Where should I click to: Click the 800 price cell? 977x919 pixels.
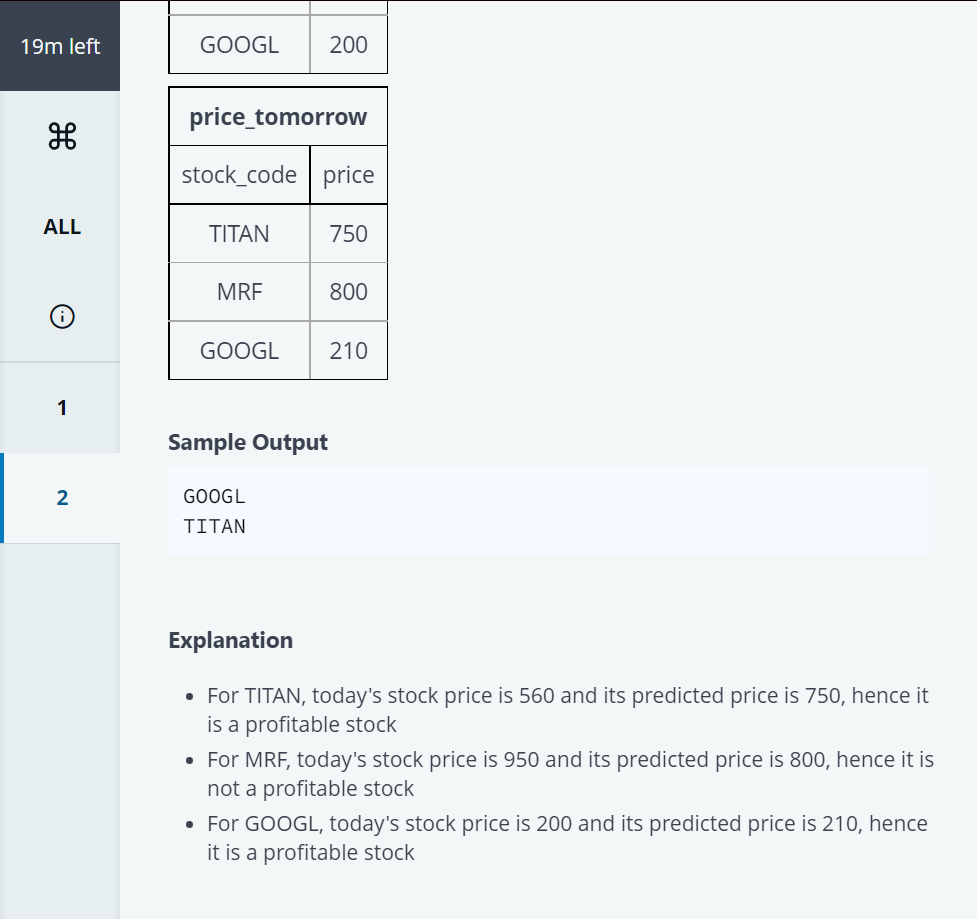coord(348,292)
